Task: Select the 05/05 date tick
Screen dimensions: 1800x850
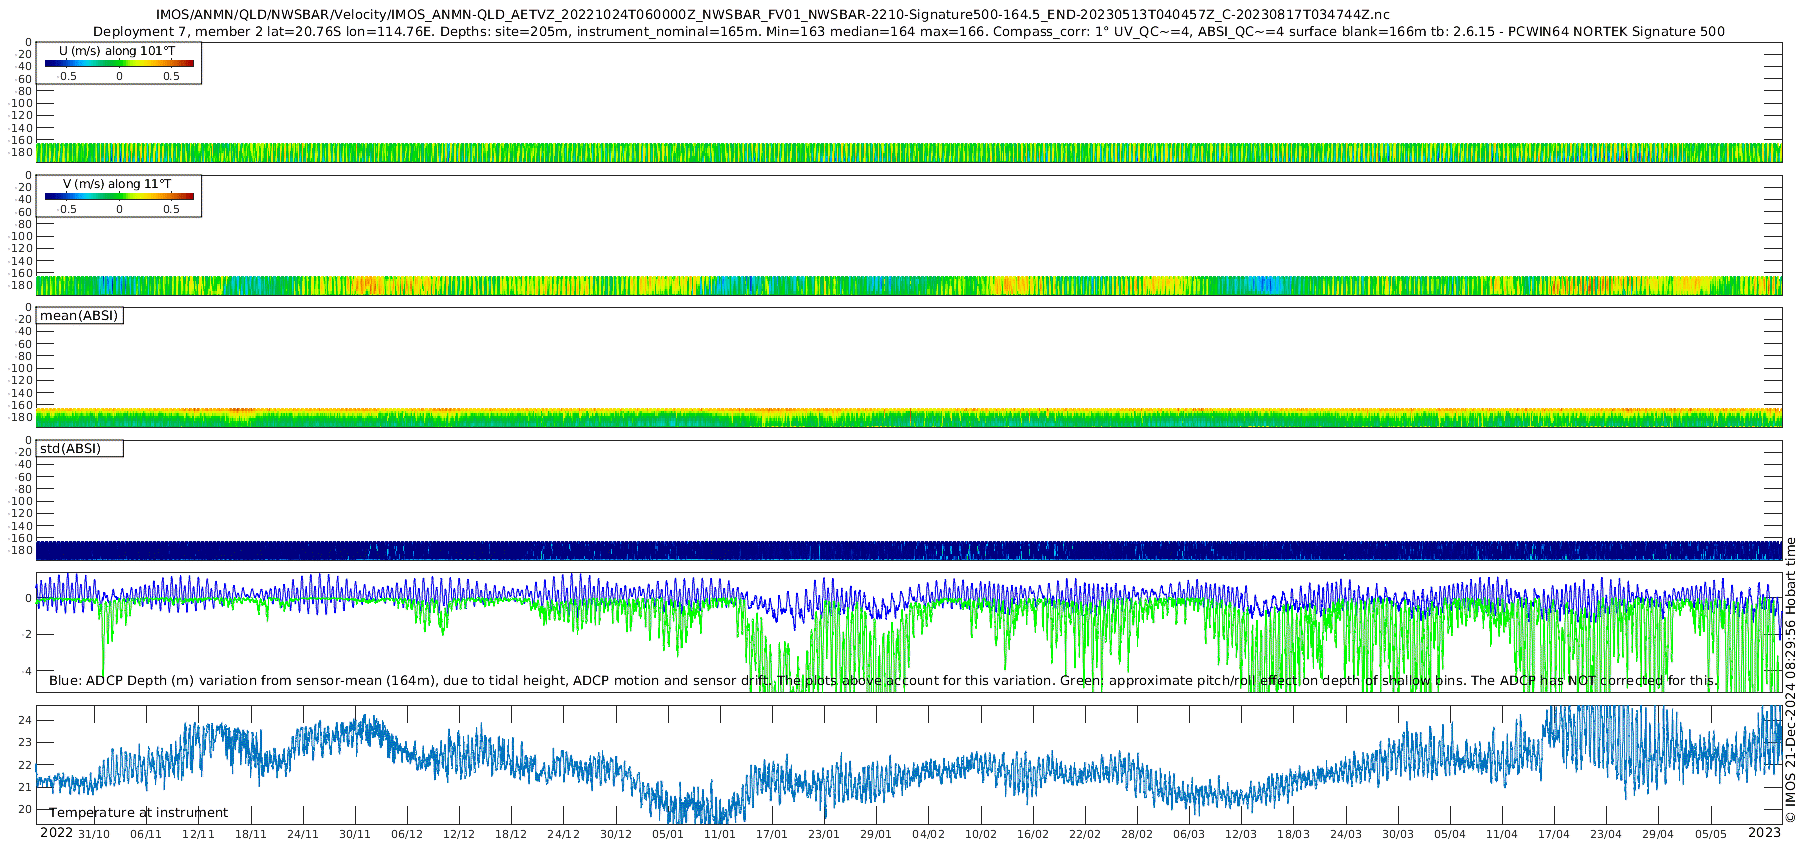Action: (x=1710, y=834)
